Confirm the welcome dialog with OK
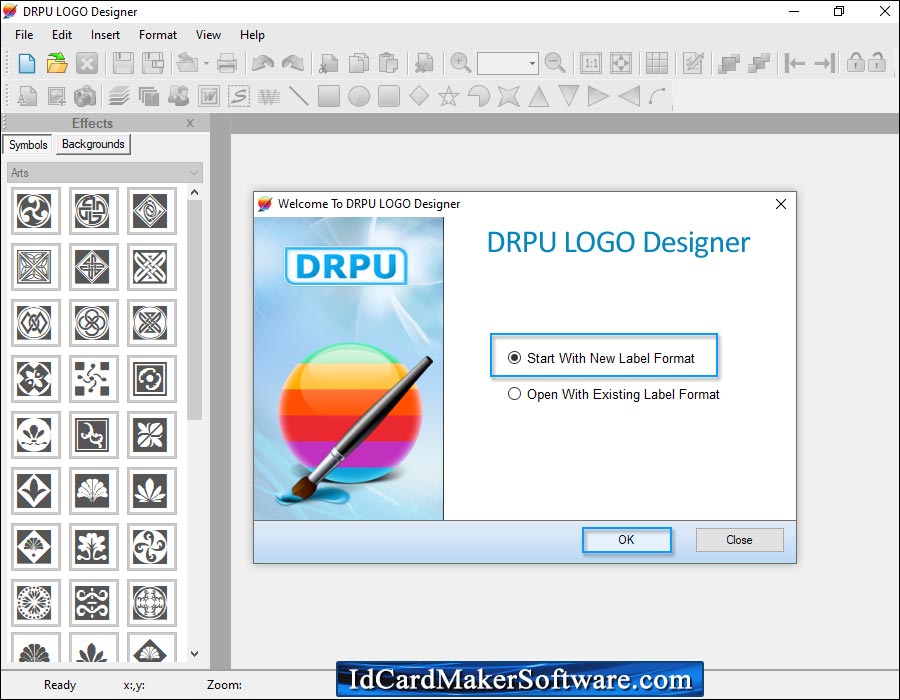The width and height of the screenshot is (900, 700). [626, 540]
